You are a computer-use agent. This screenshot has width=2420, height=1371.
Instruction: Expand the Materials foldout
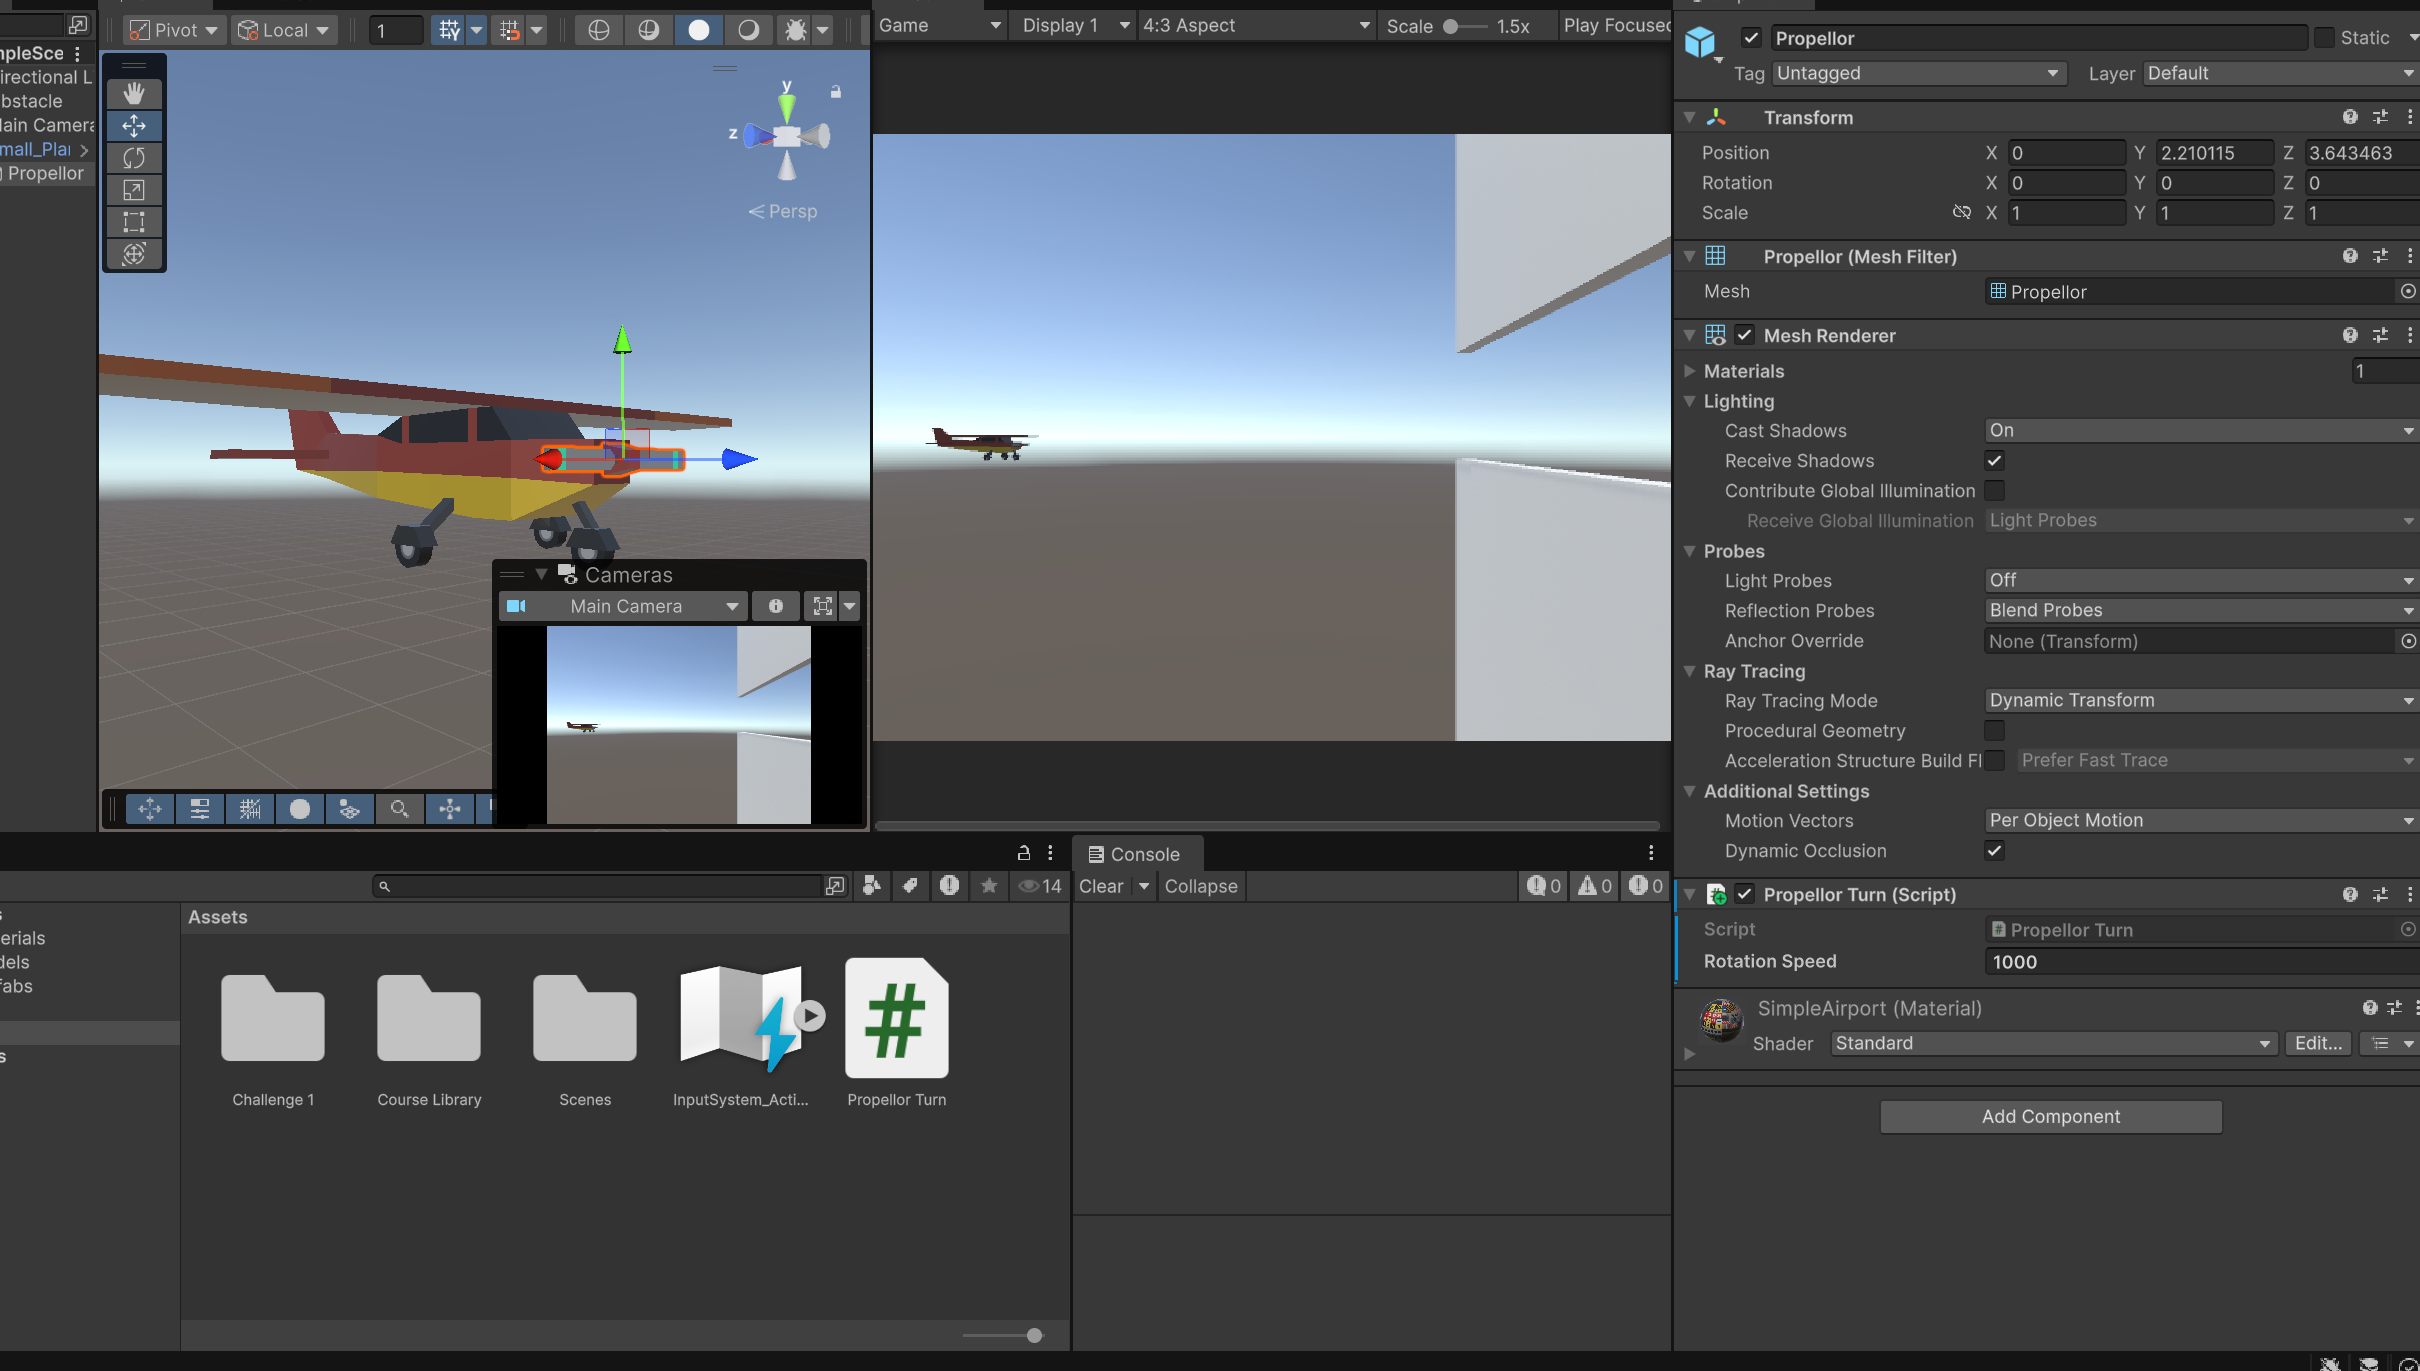[x=1690, y=371]
